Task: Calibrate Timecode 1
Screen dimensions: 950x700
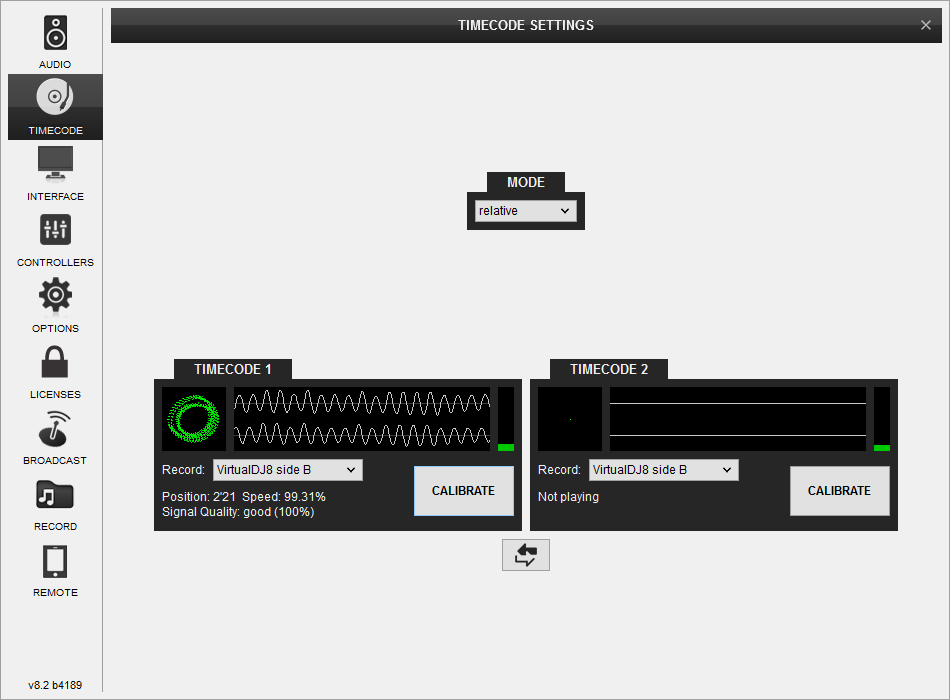Action: 463,491
